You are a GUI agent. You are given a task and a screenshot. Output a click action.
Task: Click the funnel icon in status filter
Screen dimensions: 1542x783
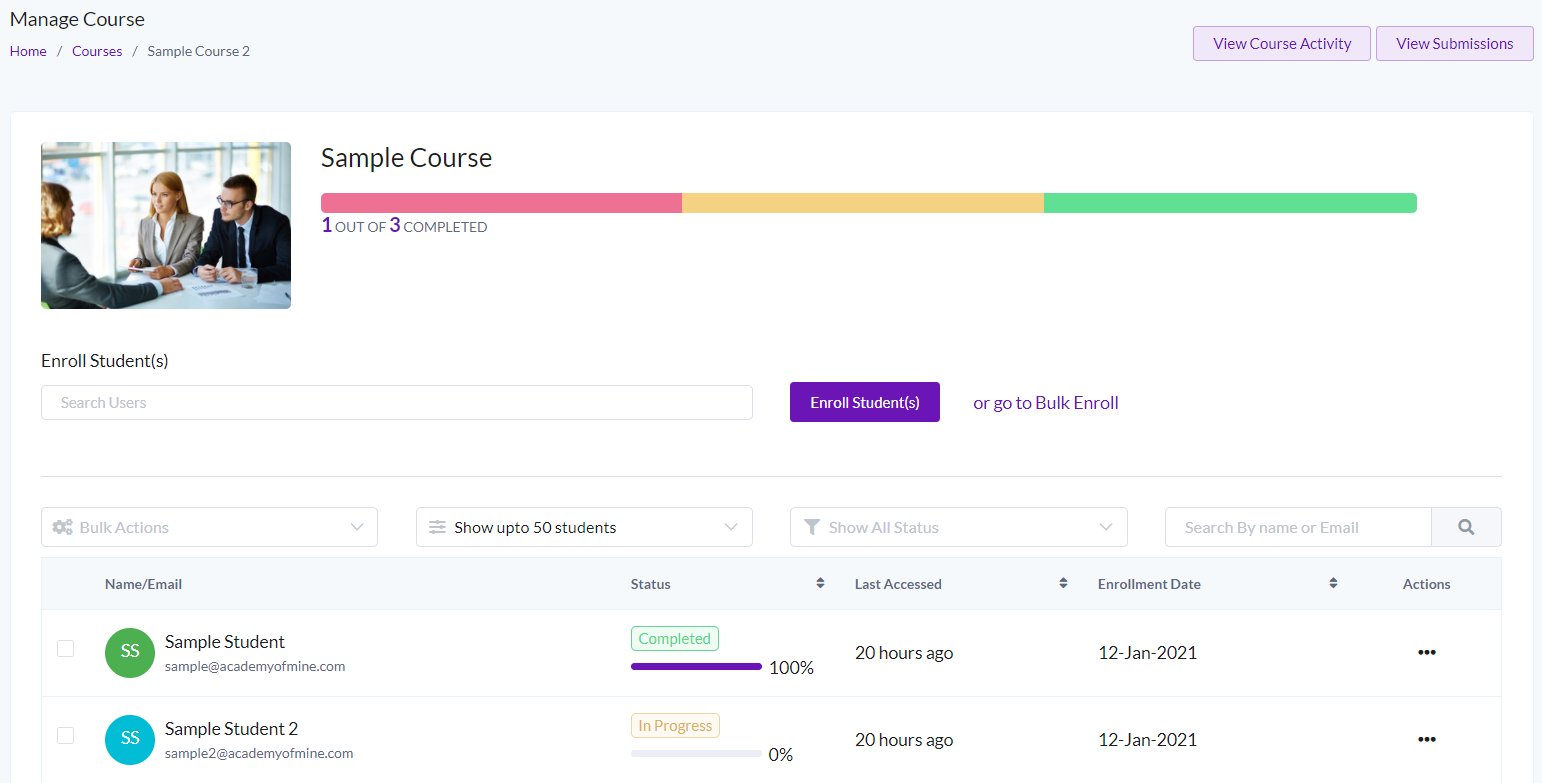click(x=812, y=527)
